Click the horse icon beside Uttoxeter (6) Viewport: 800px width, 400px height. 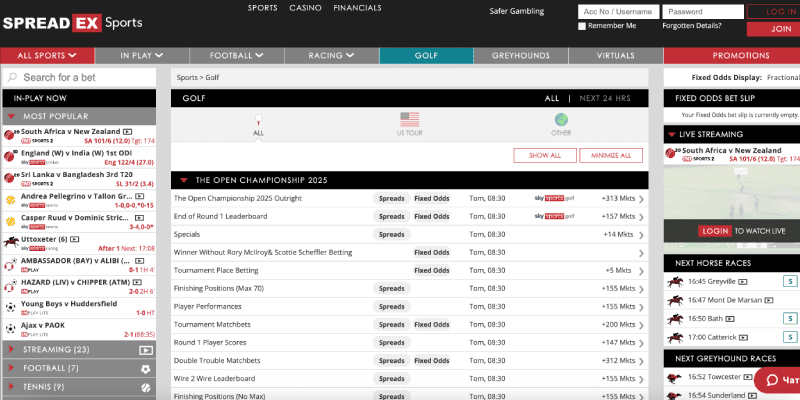[x=10, y=242]
